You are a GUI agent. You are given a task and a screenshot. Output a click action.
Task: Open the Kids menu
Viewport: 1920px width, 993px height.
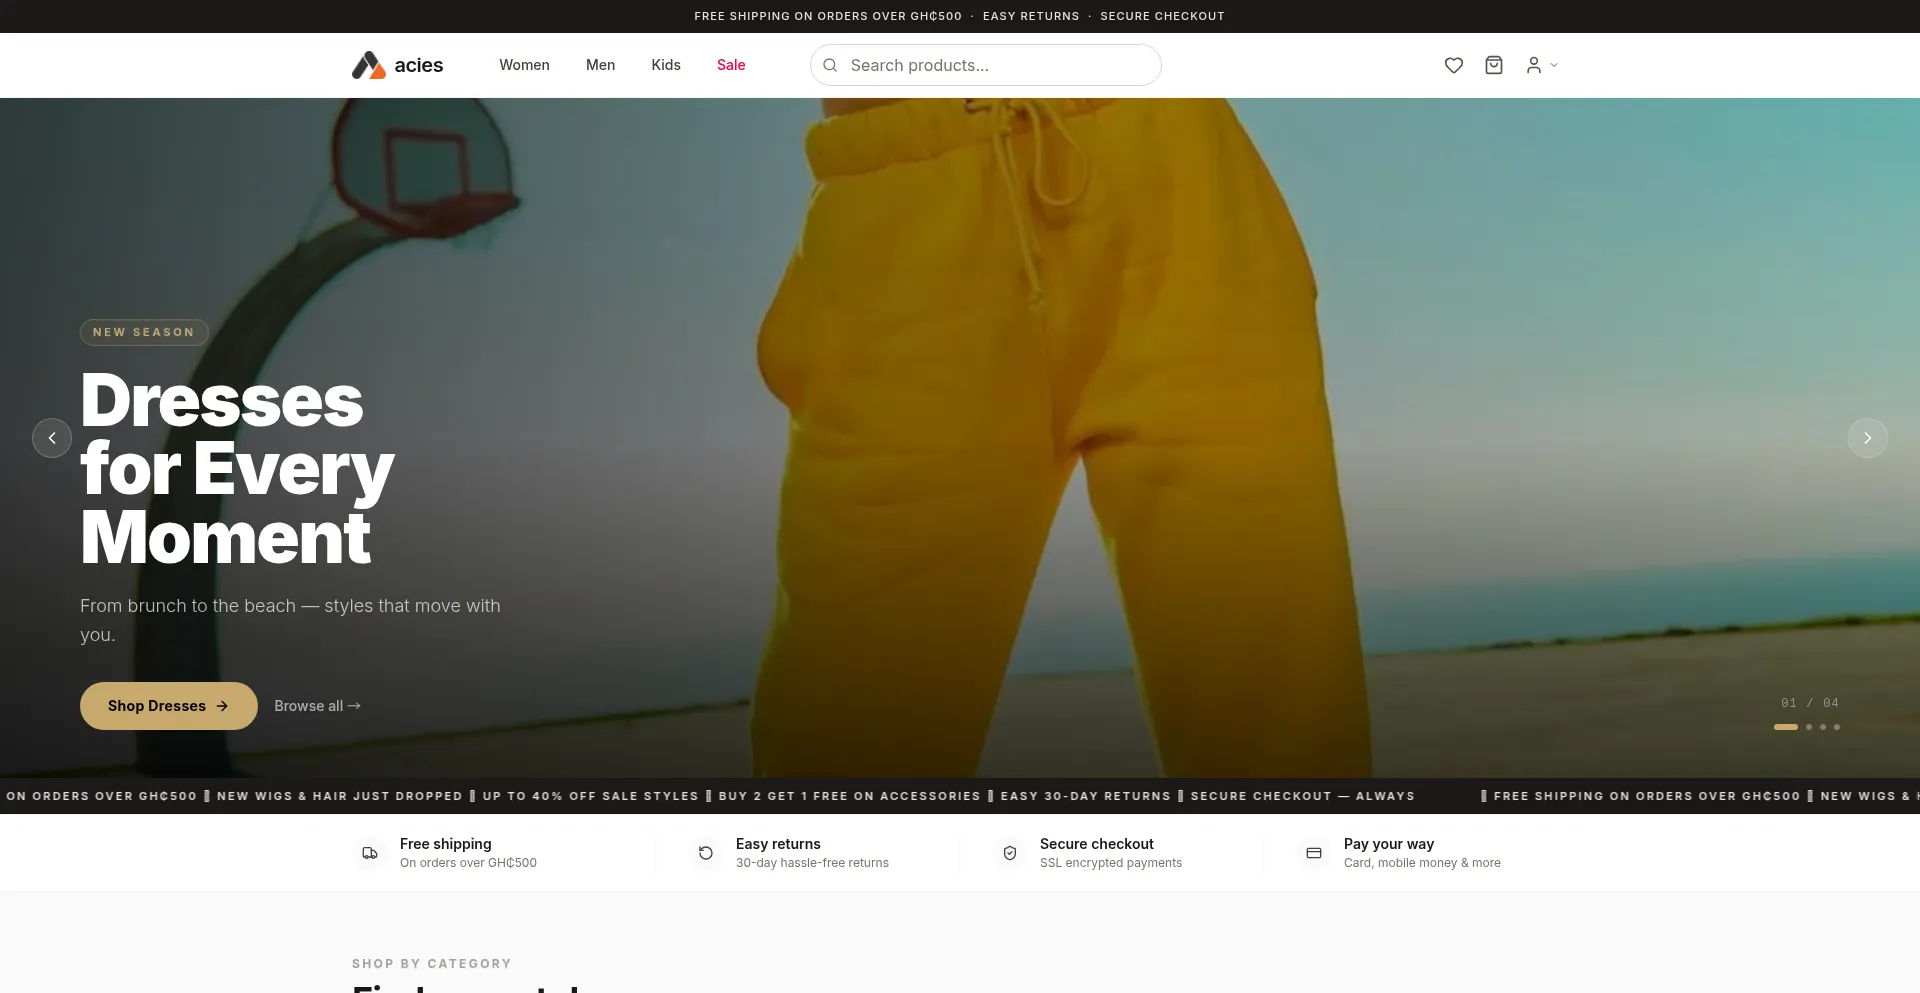click(x=666, y=65)
